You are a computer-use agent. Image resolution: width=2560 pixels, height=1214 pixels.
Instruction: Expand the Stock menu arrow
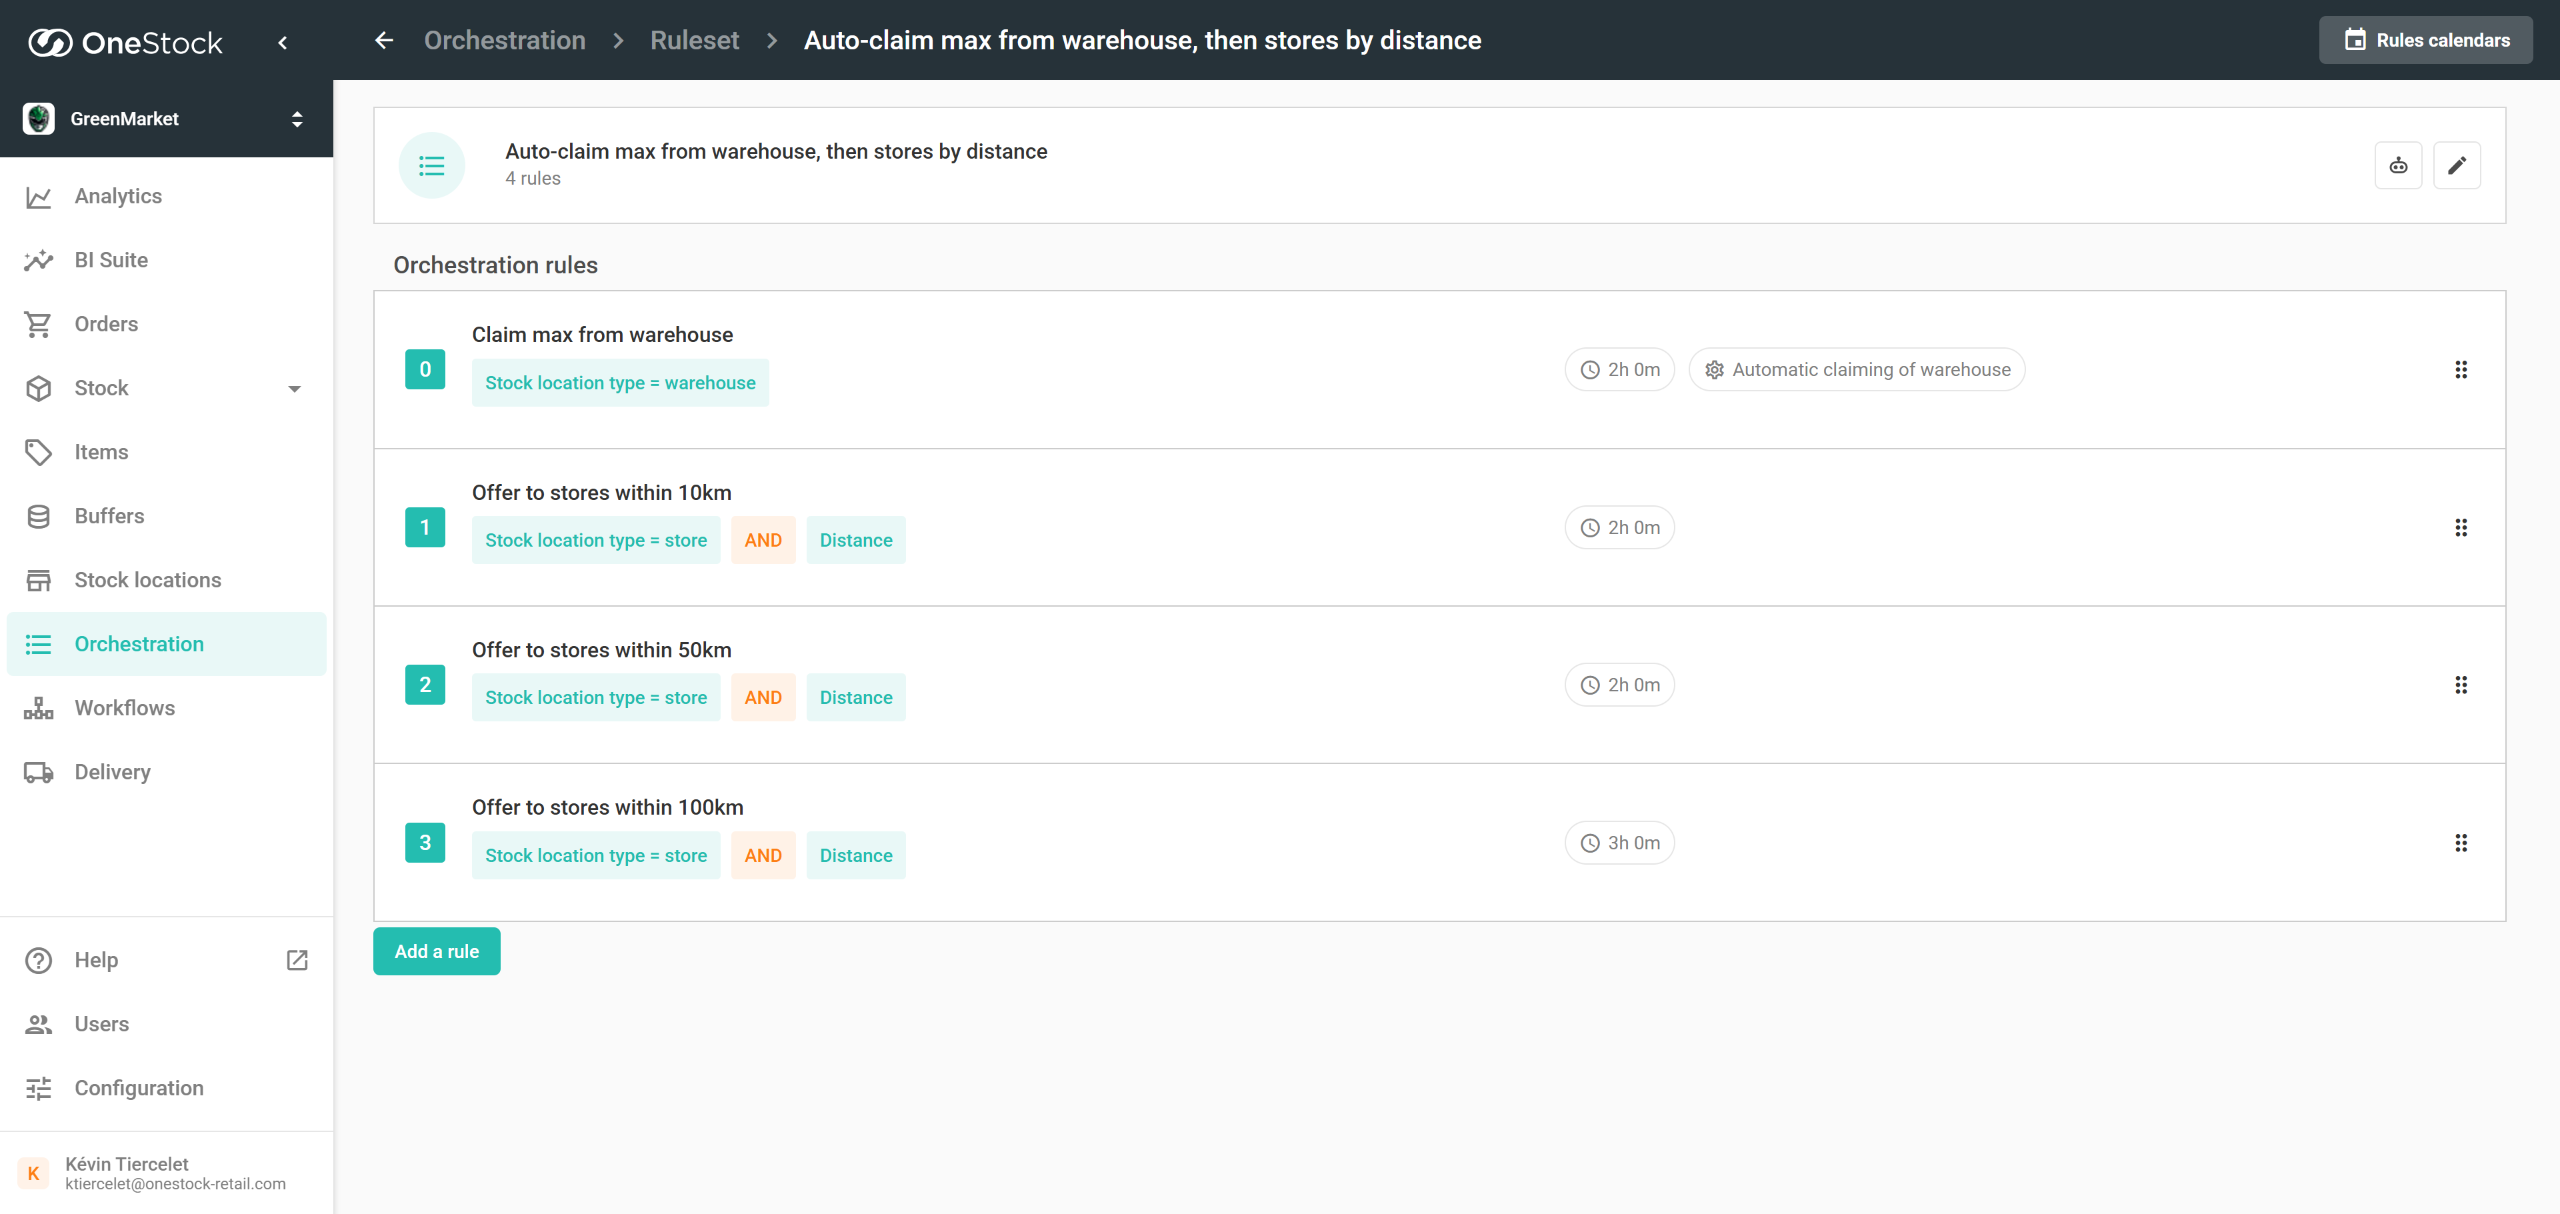pos(294,389)
